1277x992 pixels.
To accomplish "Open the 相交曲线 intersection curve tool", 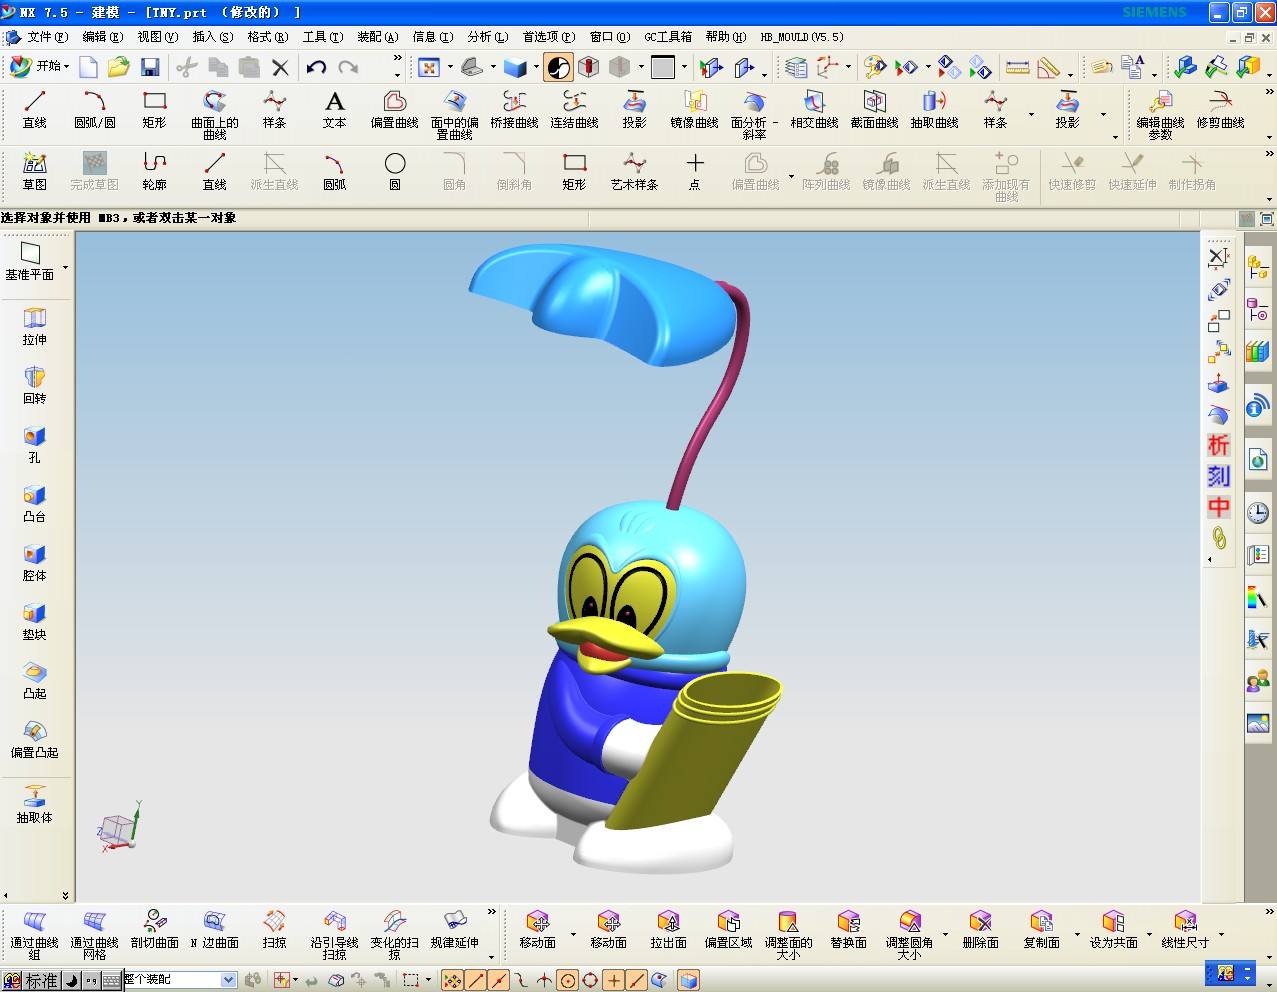I will (x=814, y=109).
